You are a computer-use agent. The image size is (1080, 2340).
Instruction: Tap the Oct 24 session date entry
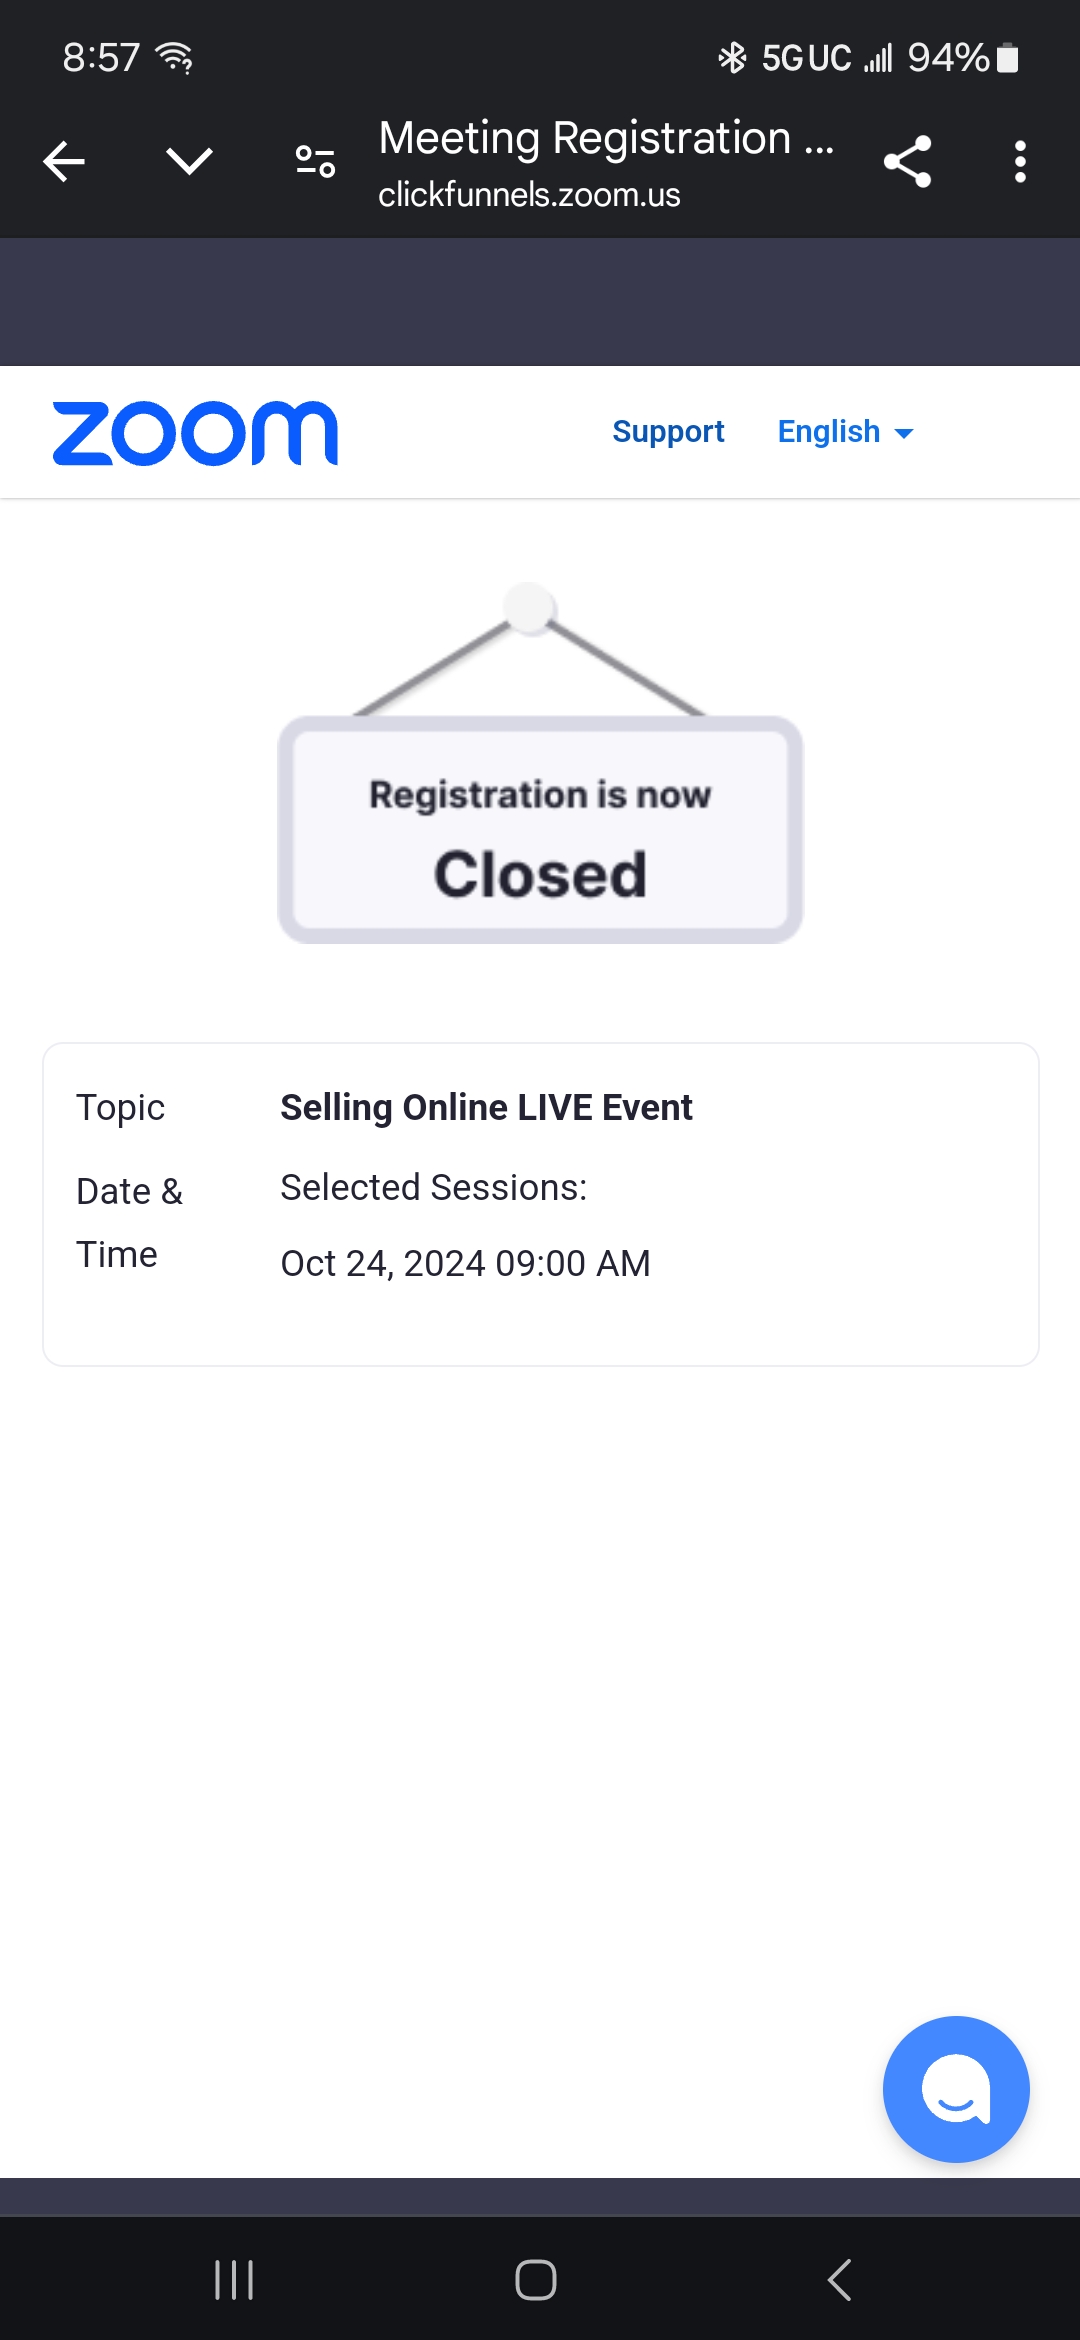point(465,1262)
